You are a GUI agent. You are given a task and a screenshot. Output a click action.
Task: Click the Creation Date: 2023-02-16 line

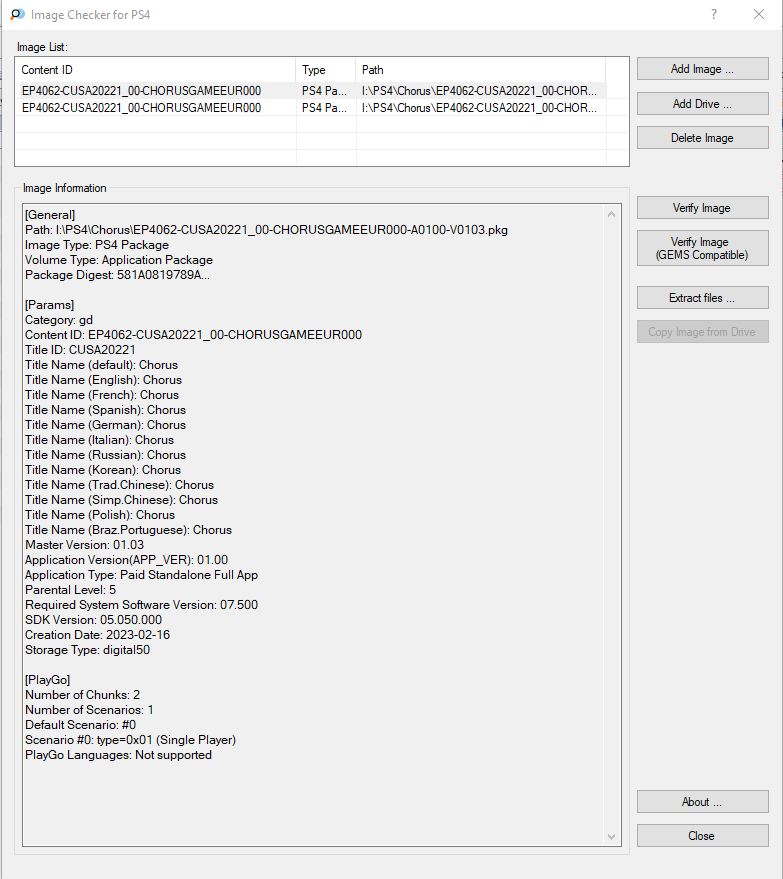98,635
